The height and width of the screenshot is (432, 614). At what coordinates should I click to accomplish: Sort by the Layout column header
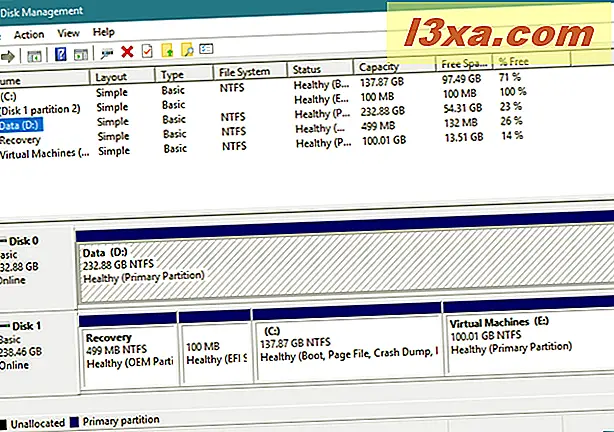pos(122,76)
